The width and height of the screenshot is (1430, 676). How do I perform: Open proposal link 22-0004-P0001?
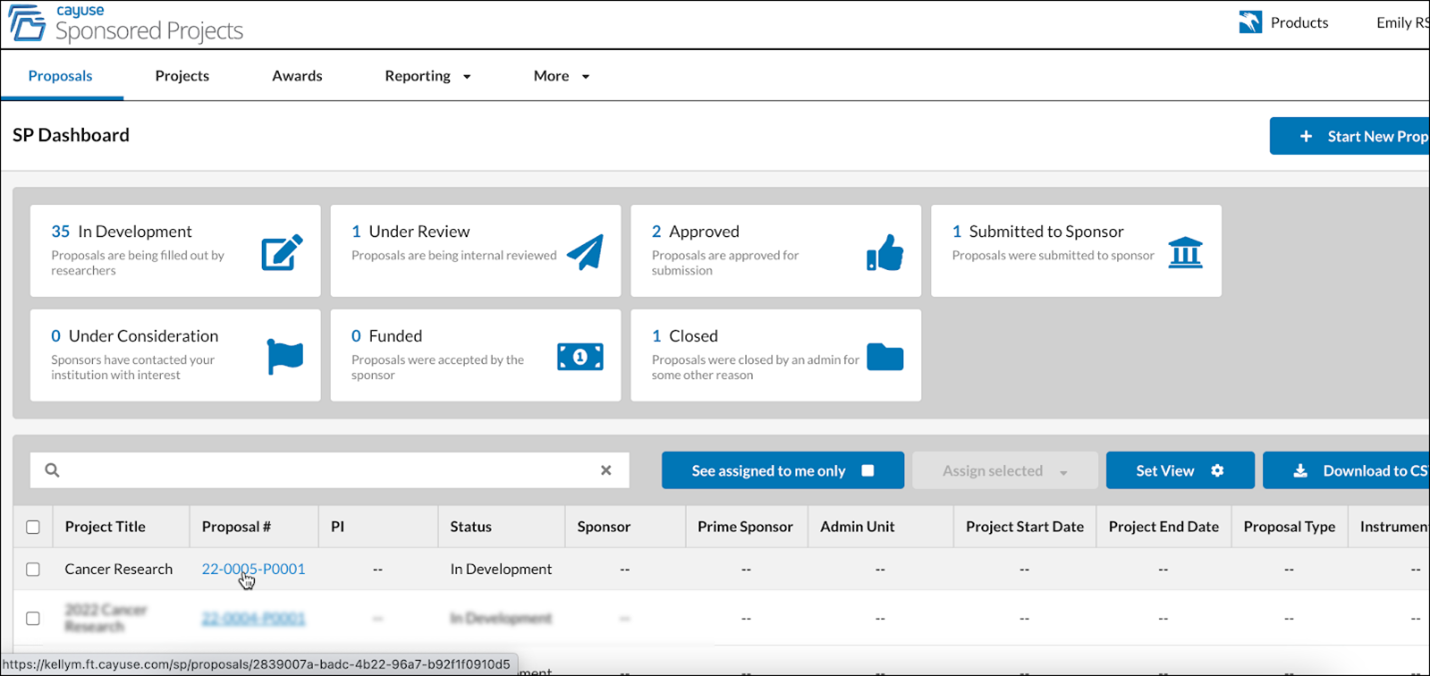click(253, 618)
